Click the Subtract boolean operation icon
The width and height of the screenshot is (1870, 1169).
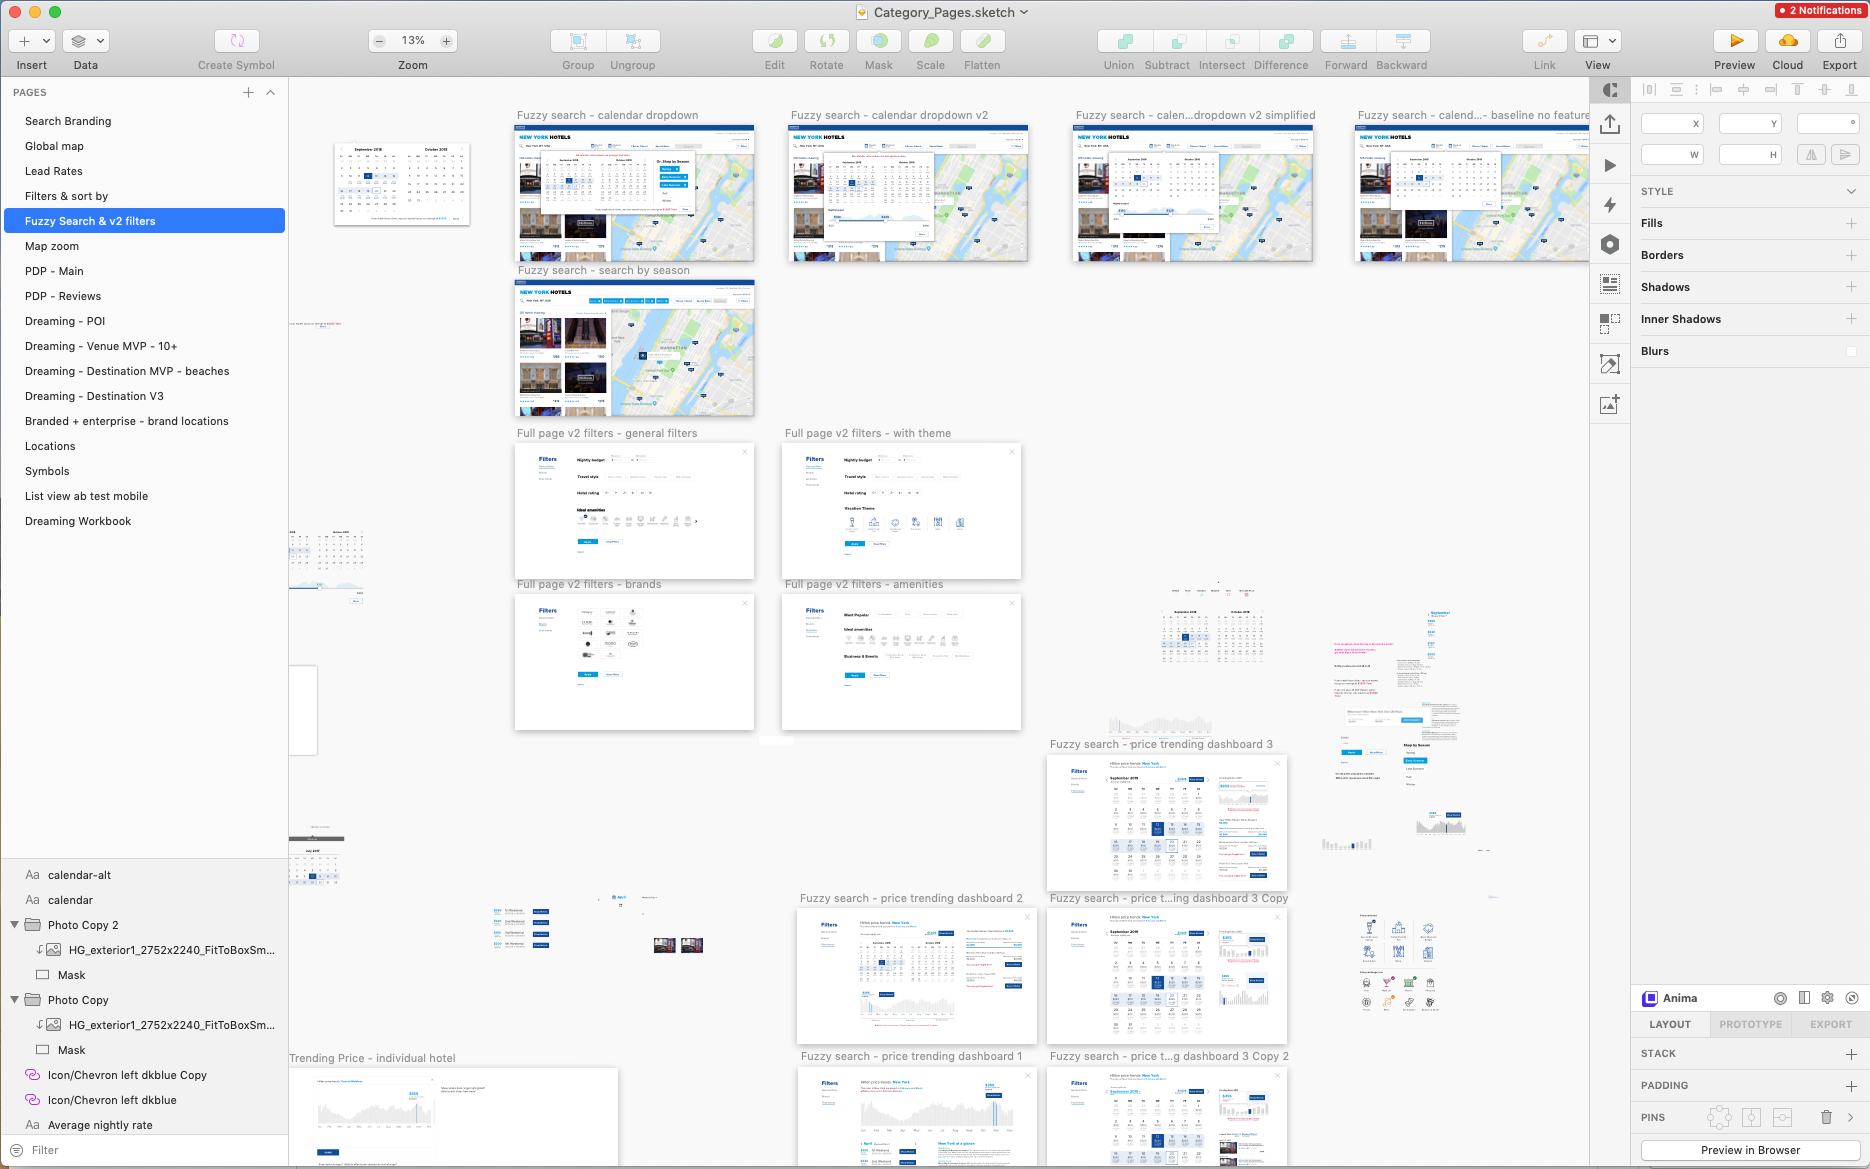(1167, 41)
